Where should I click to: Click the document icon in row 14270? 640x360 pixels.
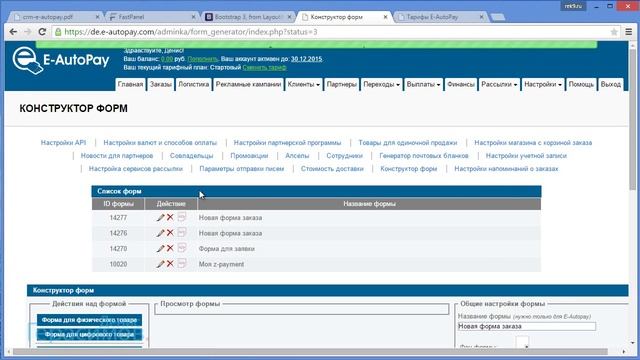click(182, 248)
